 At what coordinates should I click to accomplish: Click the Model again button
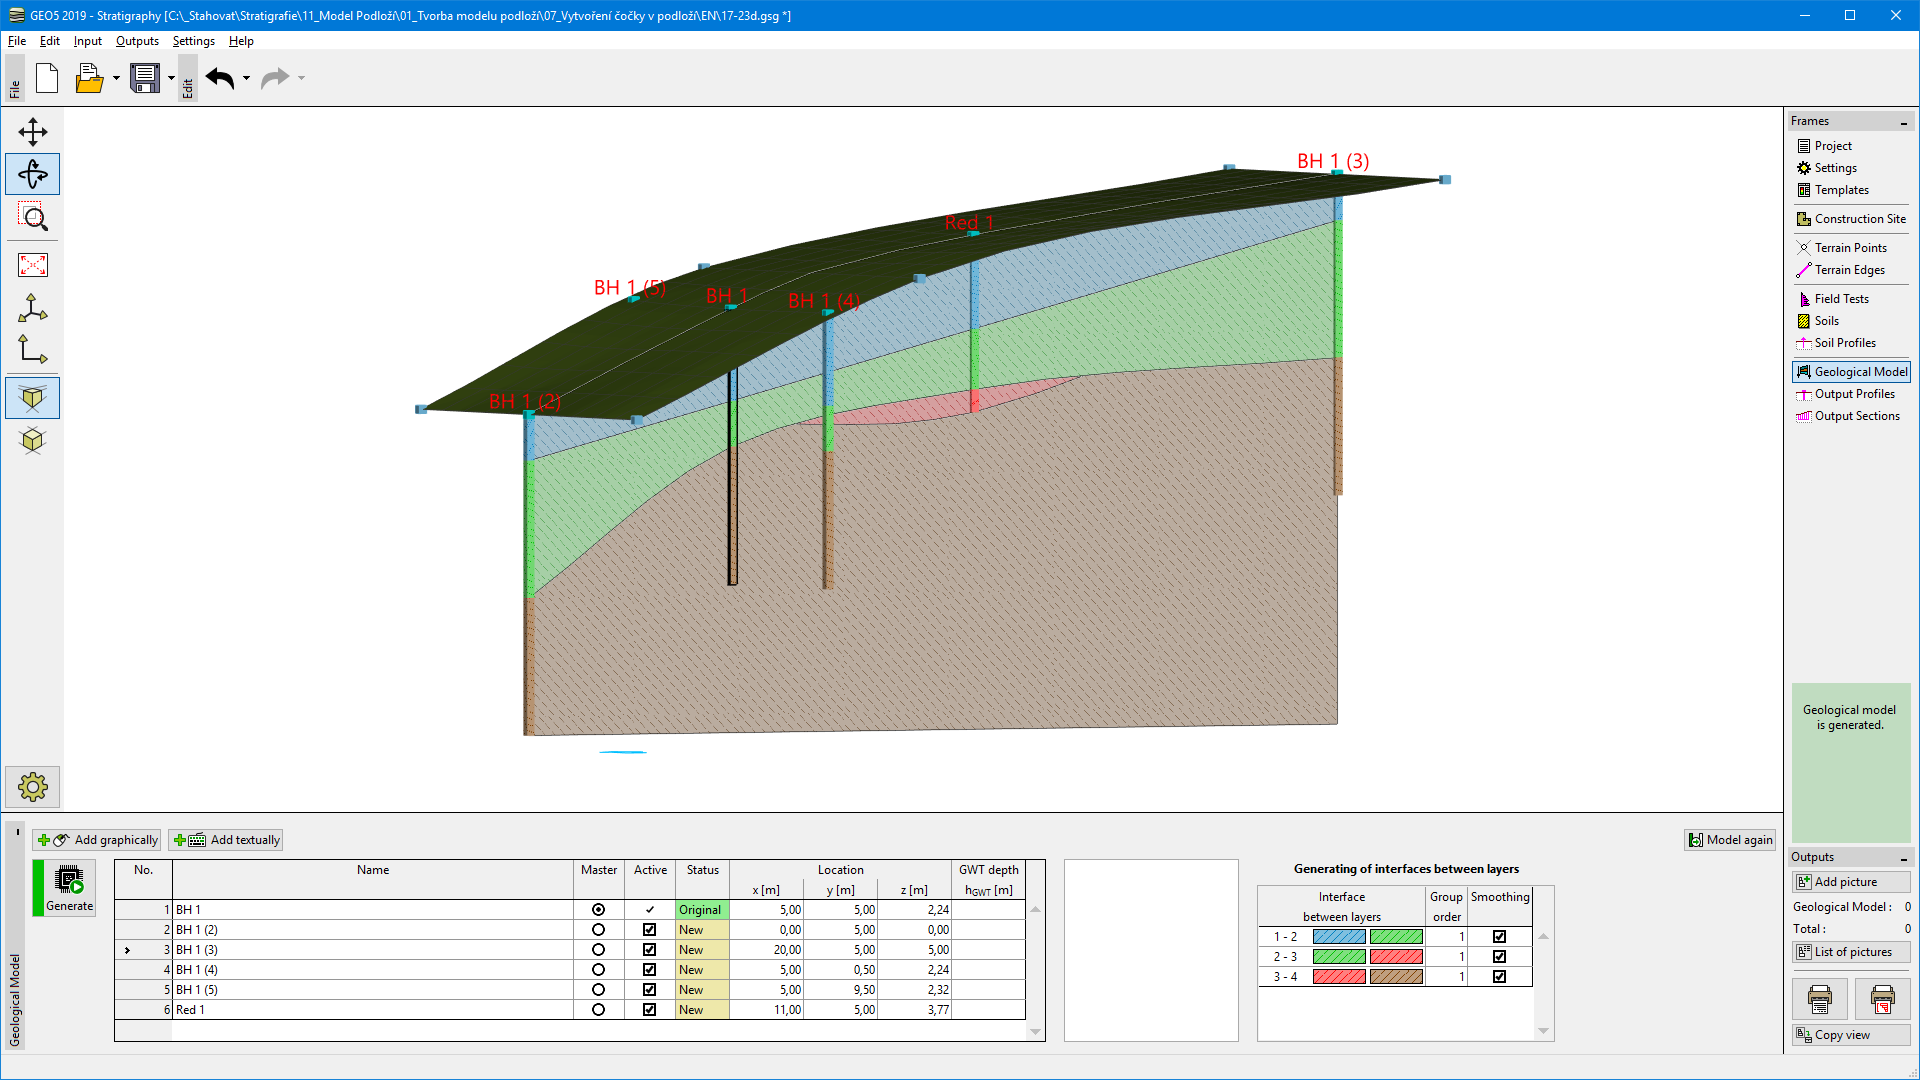[x=1731, y=840]
